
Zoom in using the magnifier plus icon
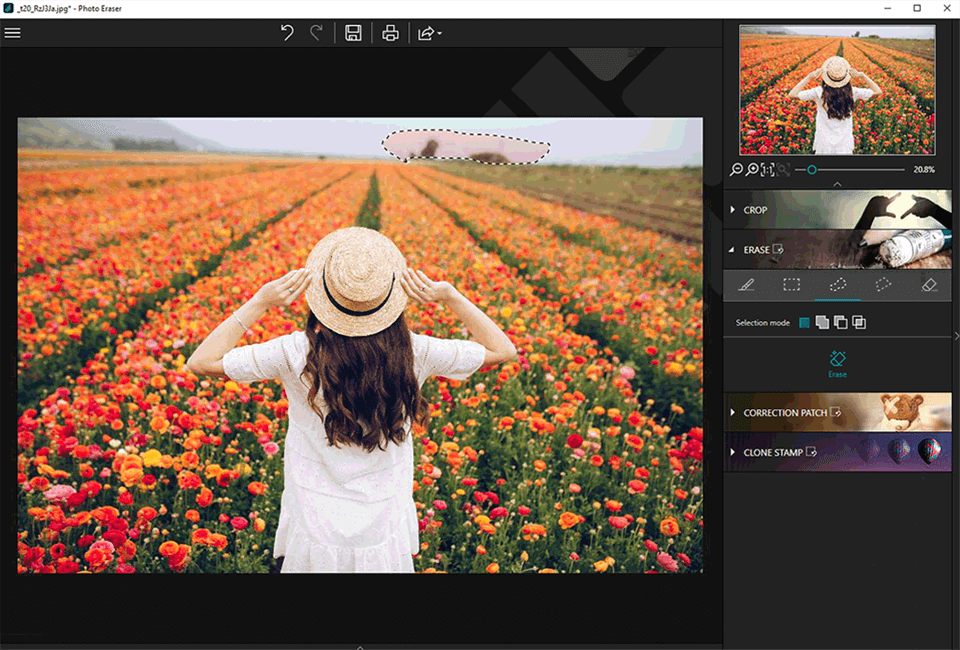(752, 170)
